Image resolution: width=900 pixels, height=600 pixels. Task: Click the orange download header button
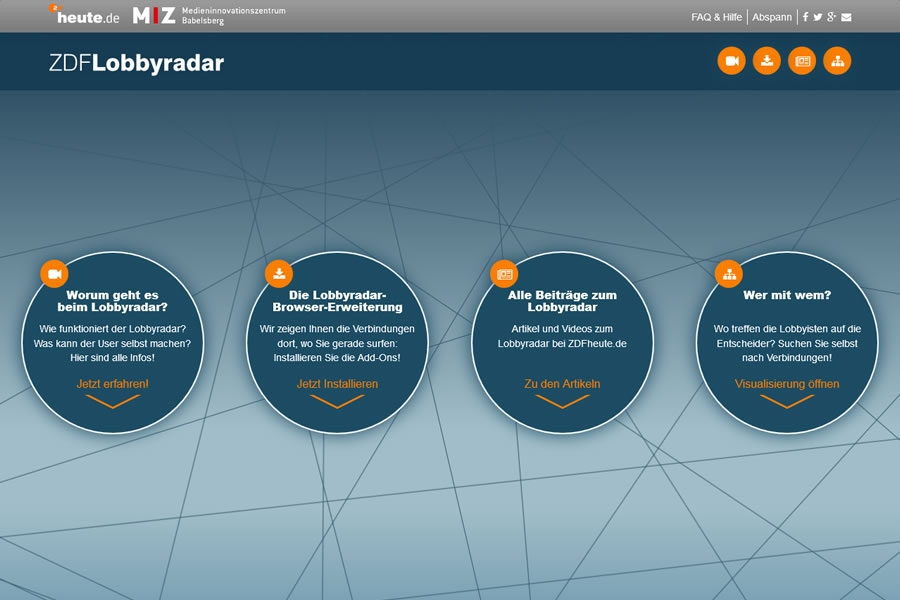point(767,61)
